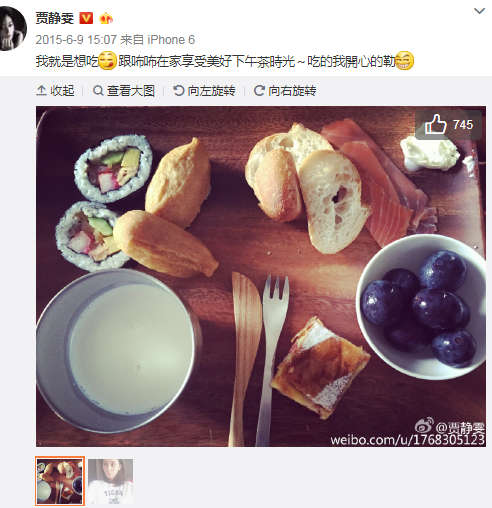Click the magnifier icon for large view
Screen dimensions: 492x508
(x=98, y=90)
